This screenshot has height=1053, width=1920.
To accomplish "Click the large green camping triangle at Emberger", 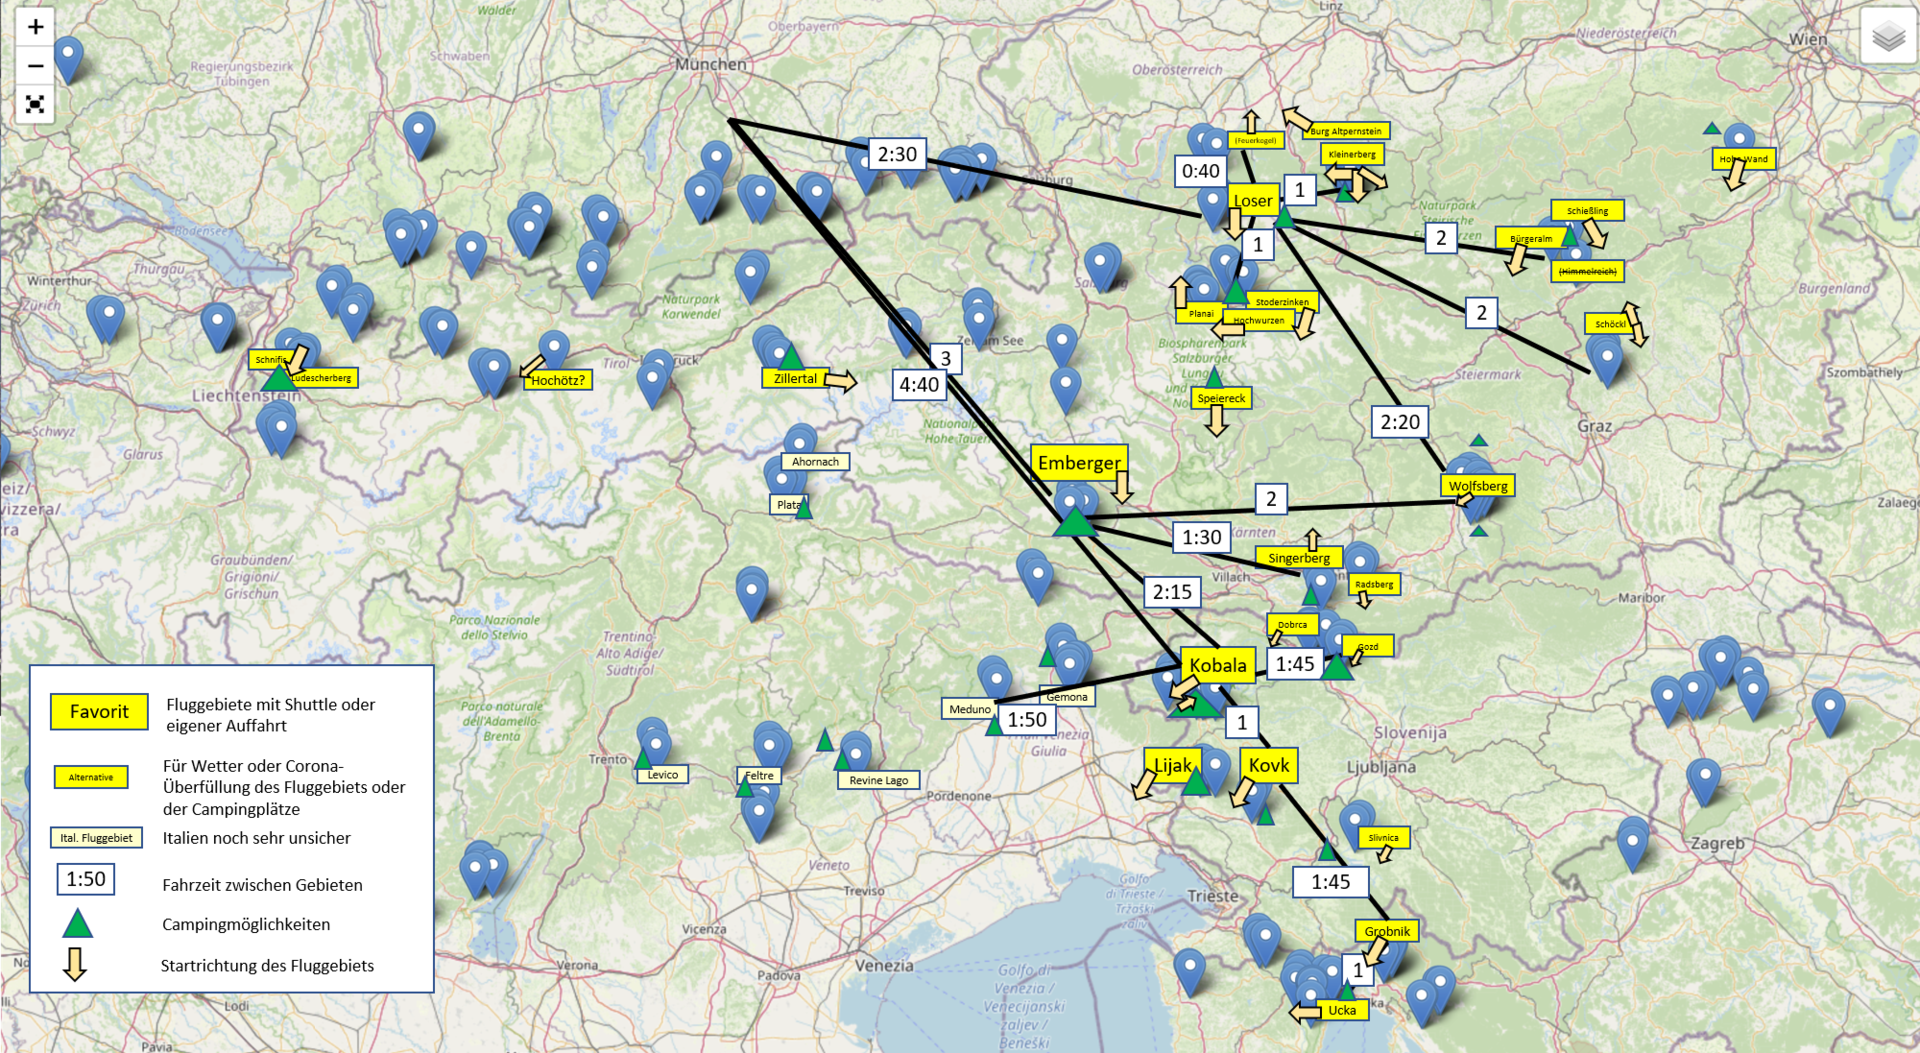I will (1075, 522).
